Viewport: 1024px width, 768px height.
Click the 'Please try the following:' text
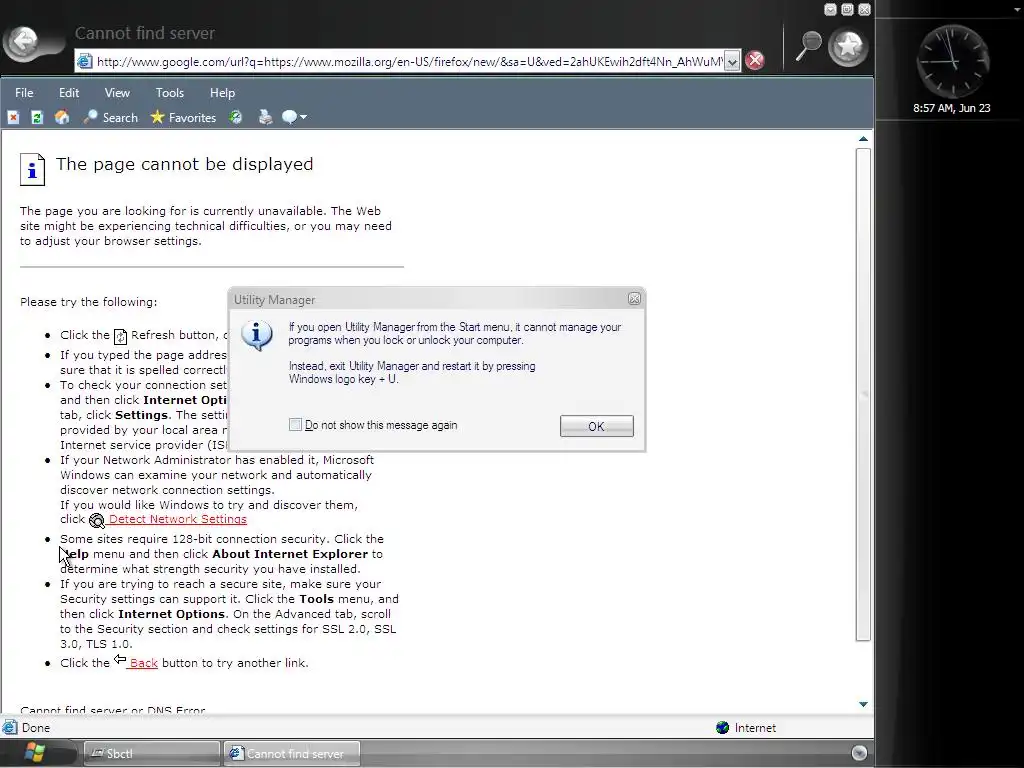click(88, 302)
